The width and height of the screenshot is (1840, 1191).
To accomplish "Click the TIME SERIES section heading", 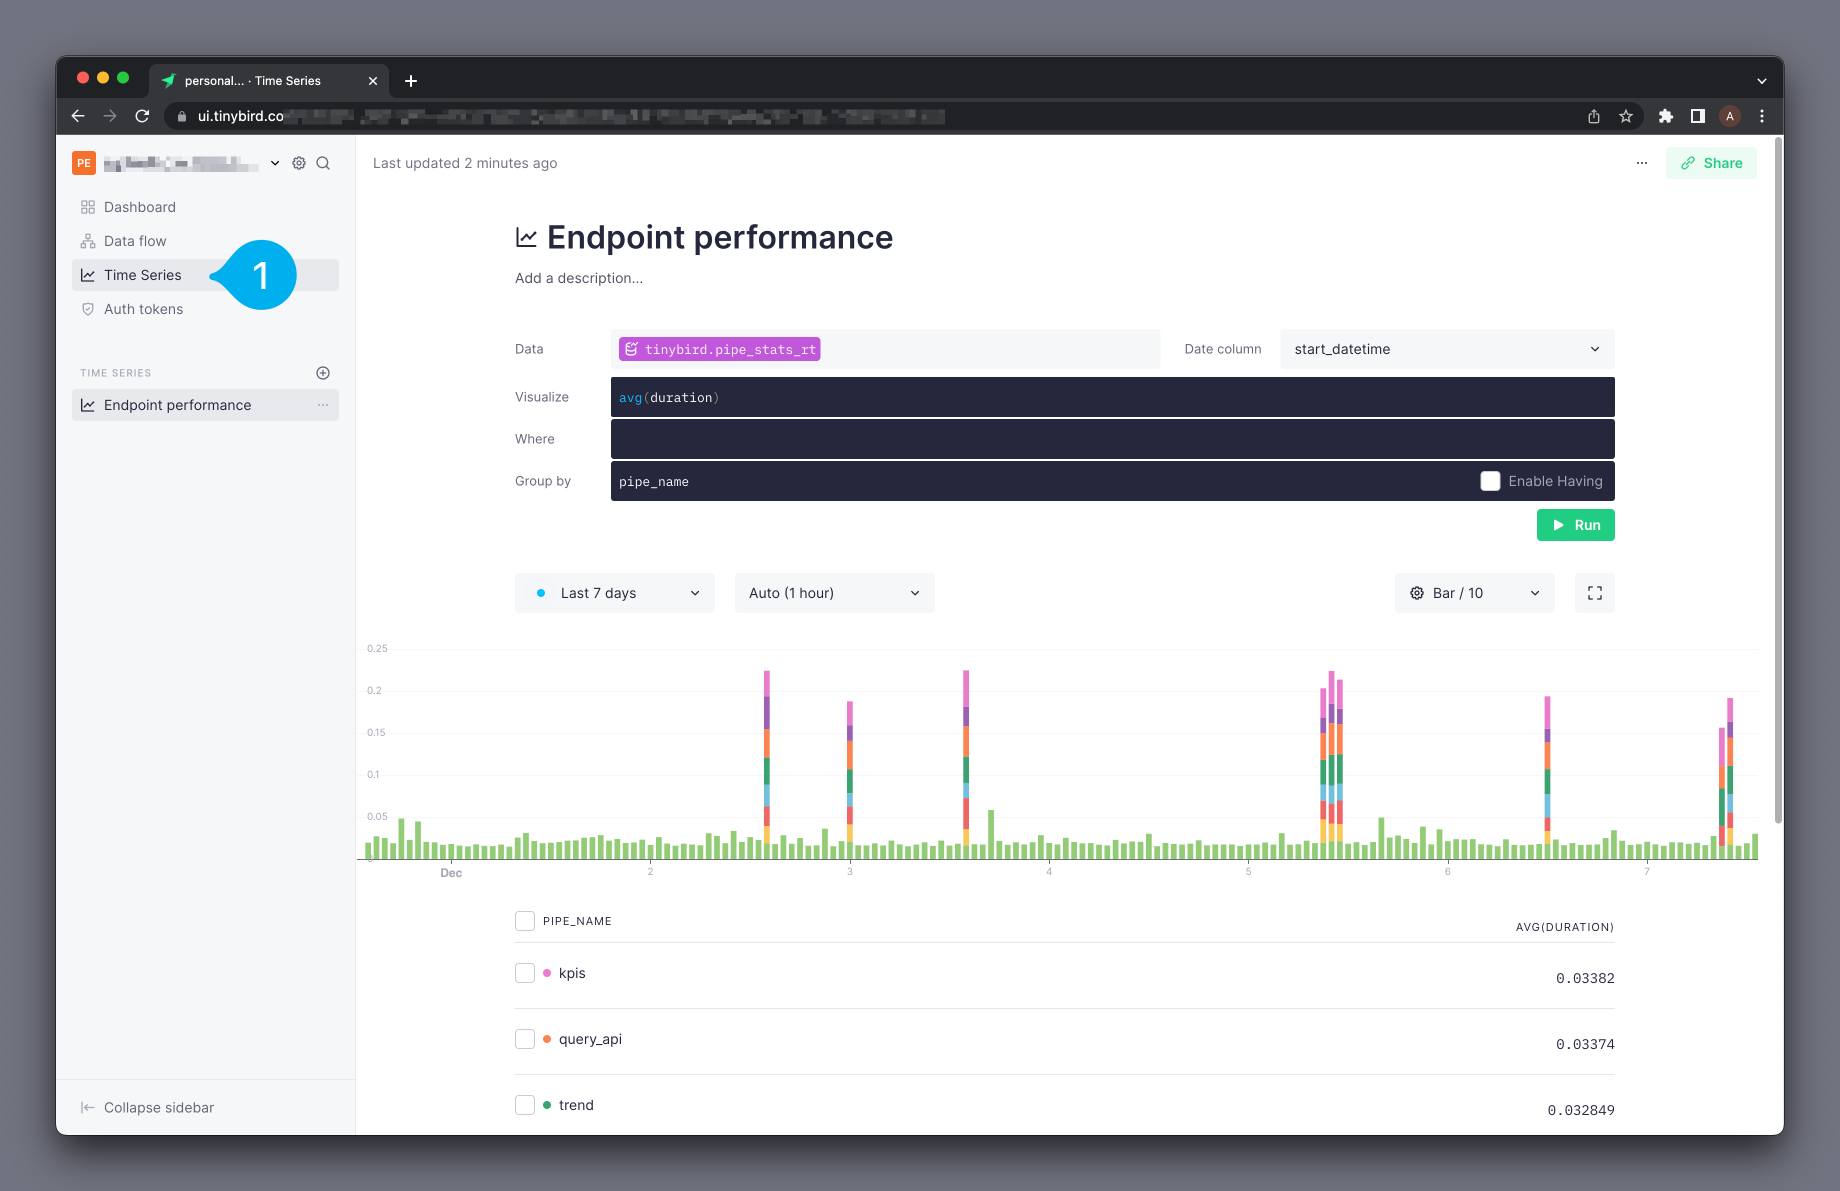I will click(x=116, y=373).
